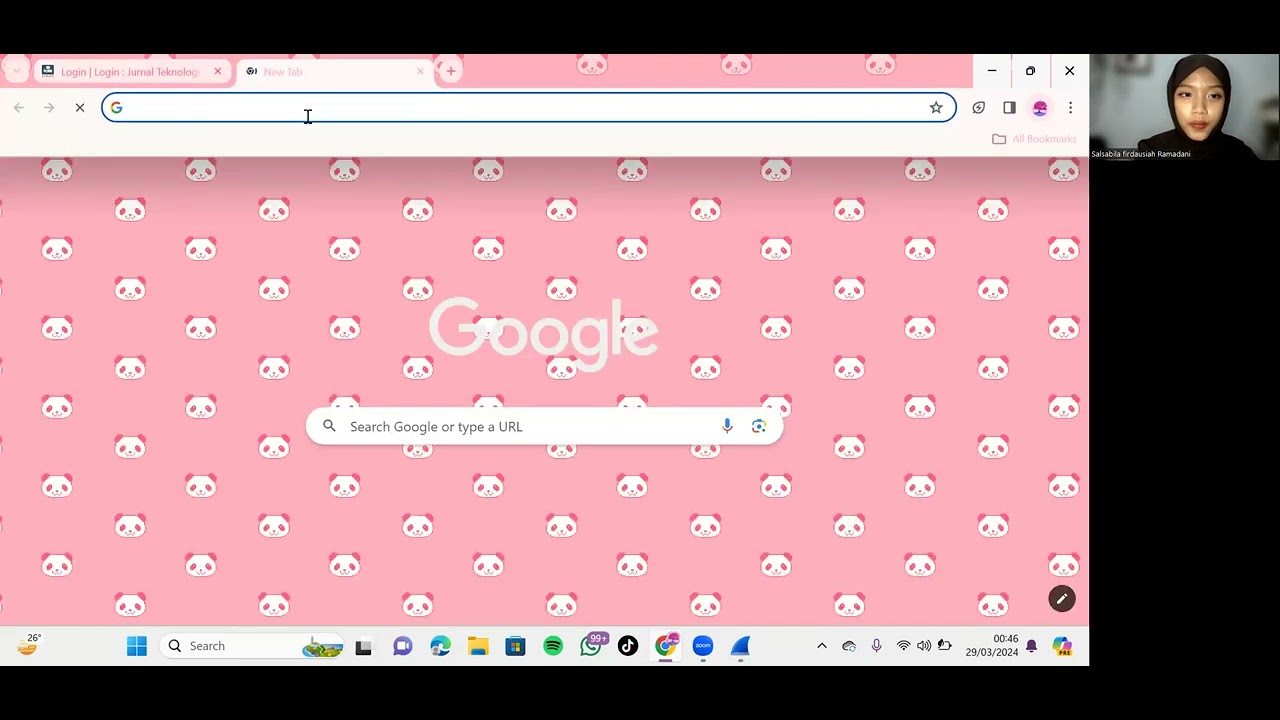Launch the Teams chat taskbar icon
The image size is (1280, 720).
coord(402,646)
